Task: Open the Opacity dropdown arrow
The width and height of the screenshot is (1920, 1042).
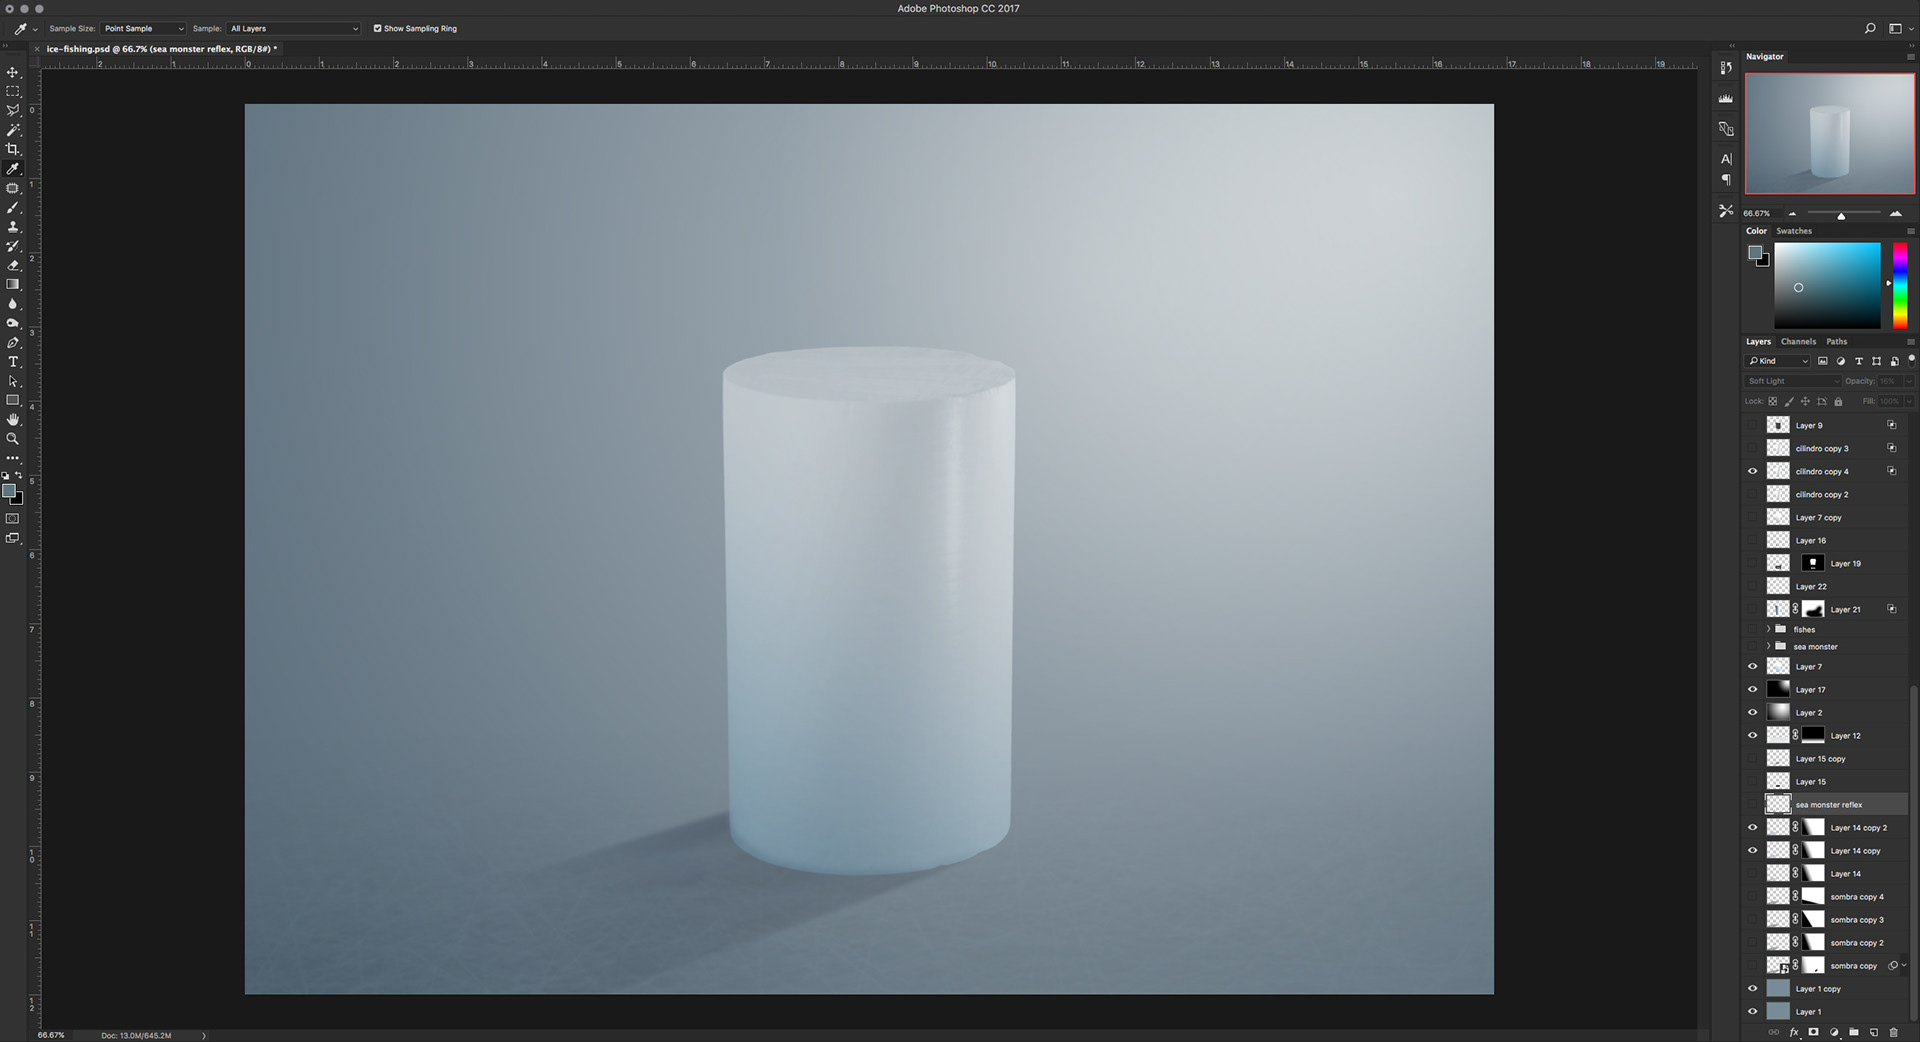Action: point(1909,381)
